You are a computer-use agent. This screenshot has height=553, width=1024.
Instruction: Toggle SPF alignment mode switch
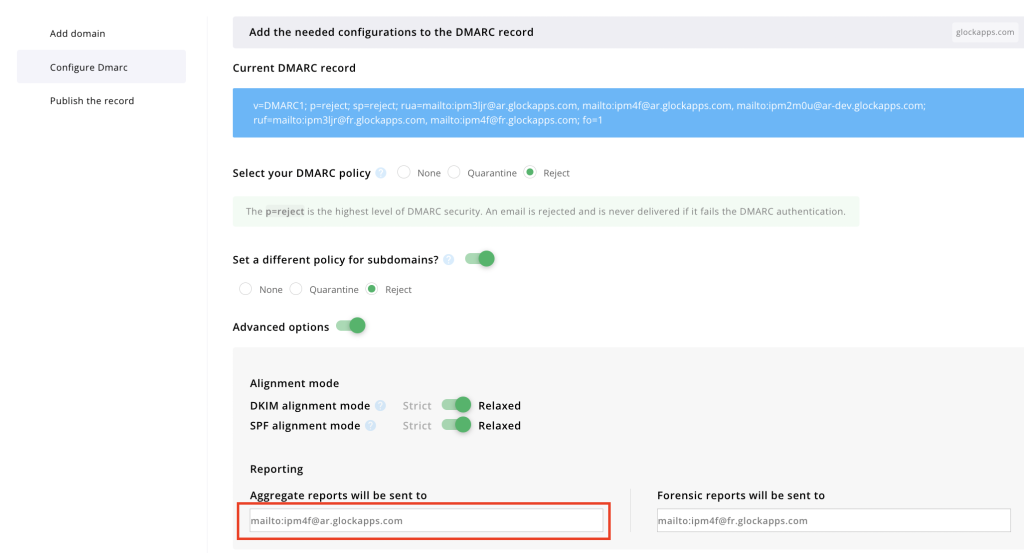(x=457, y=425)
